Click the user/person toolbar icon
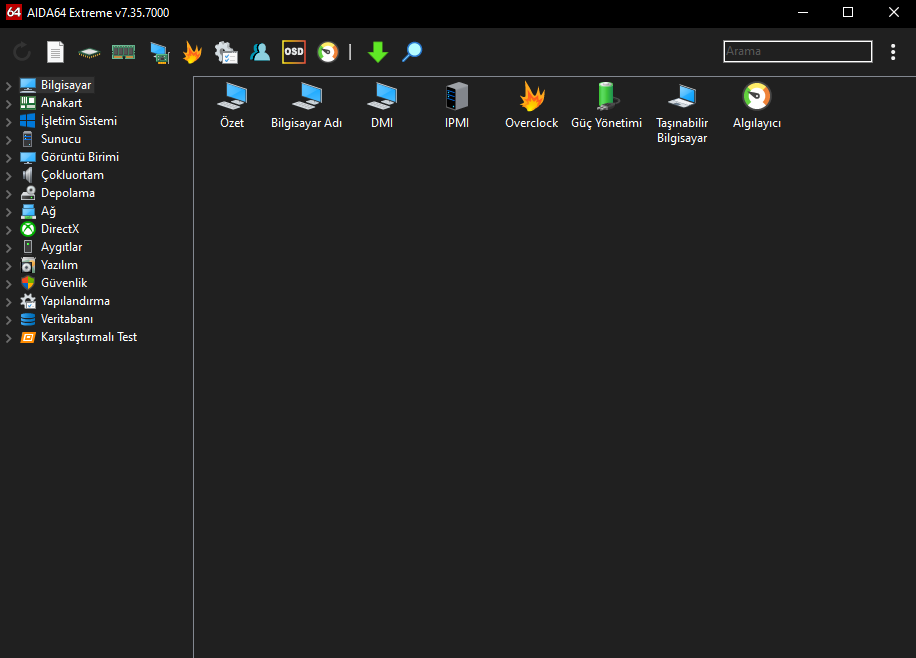Image resolution: width=916 pixels, height=658 pixels. (x=260, y=52)
